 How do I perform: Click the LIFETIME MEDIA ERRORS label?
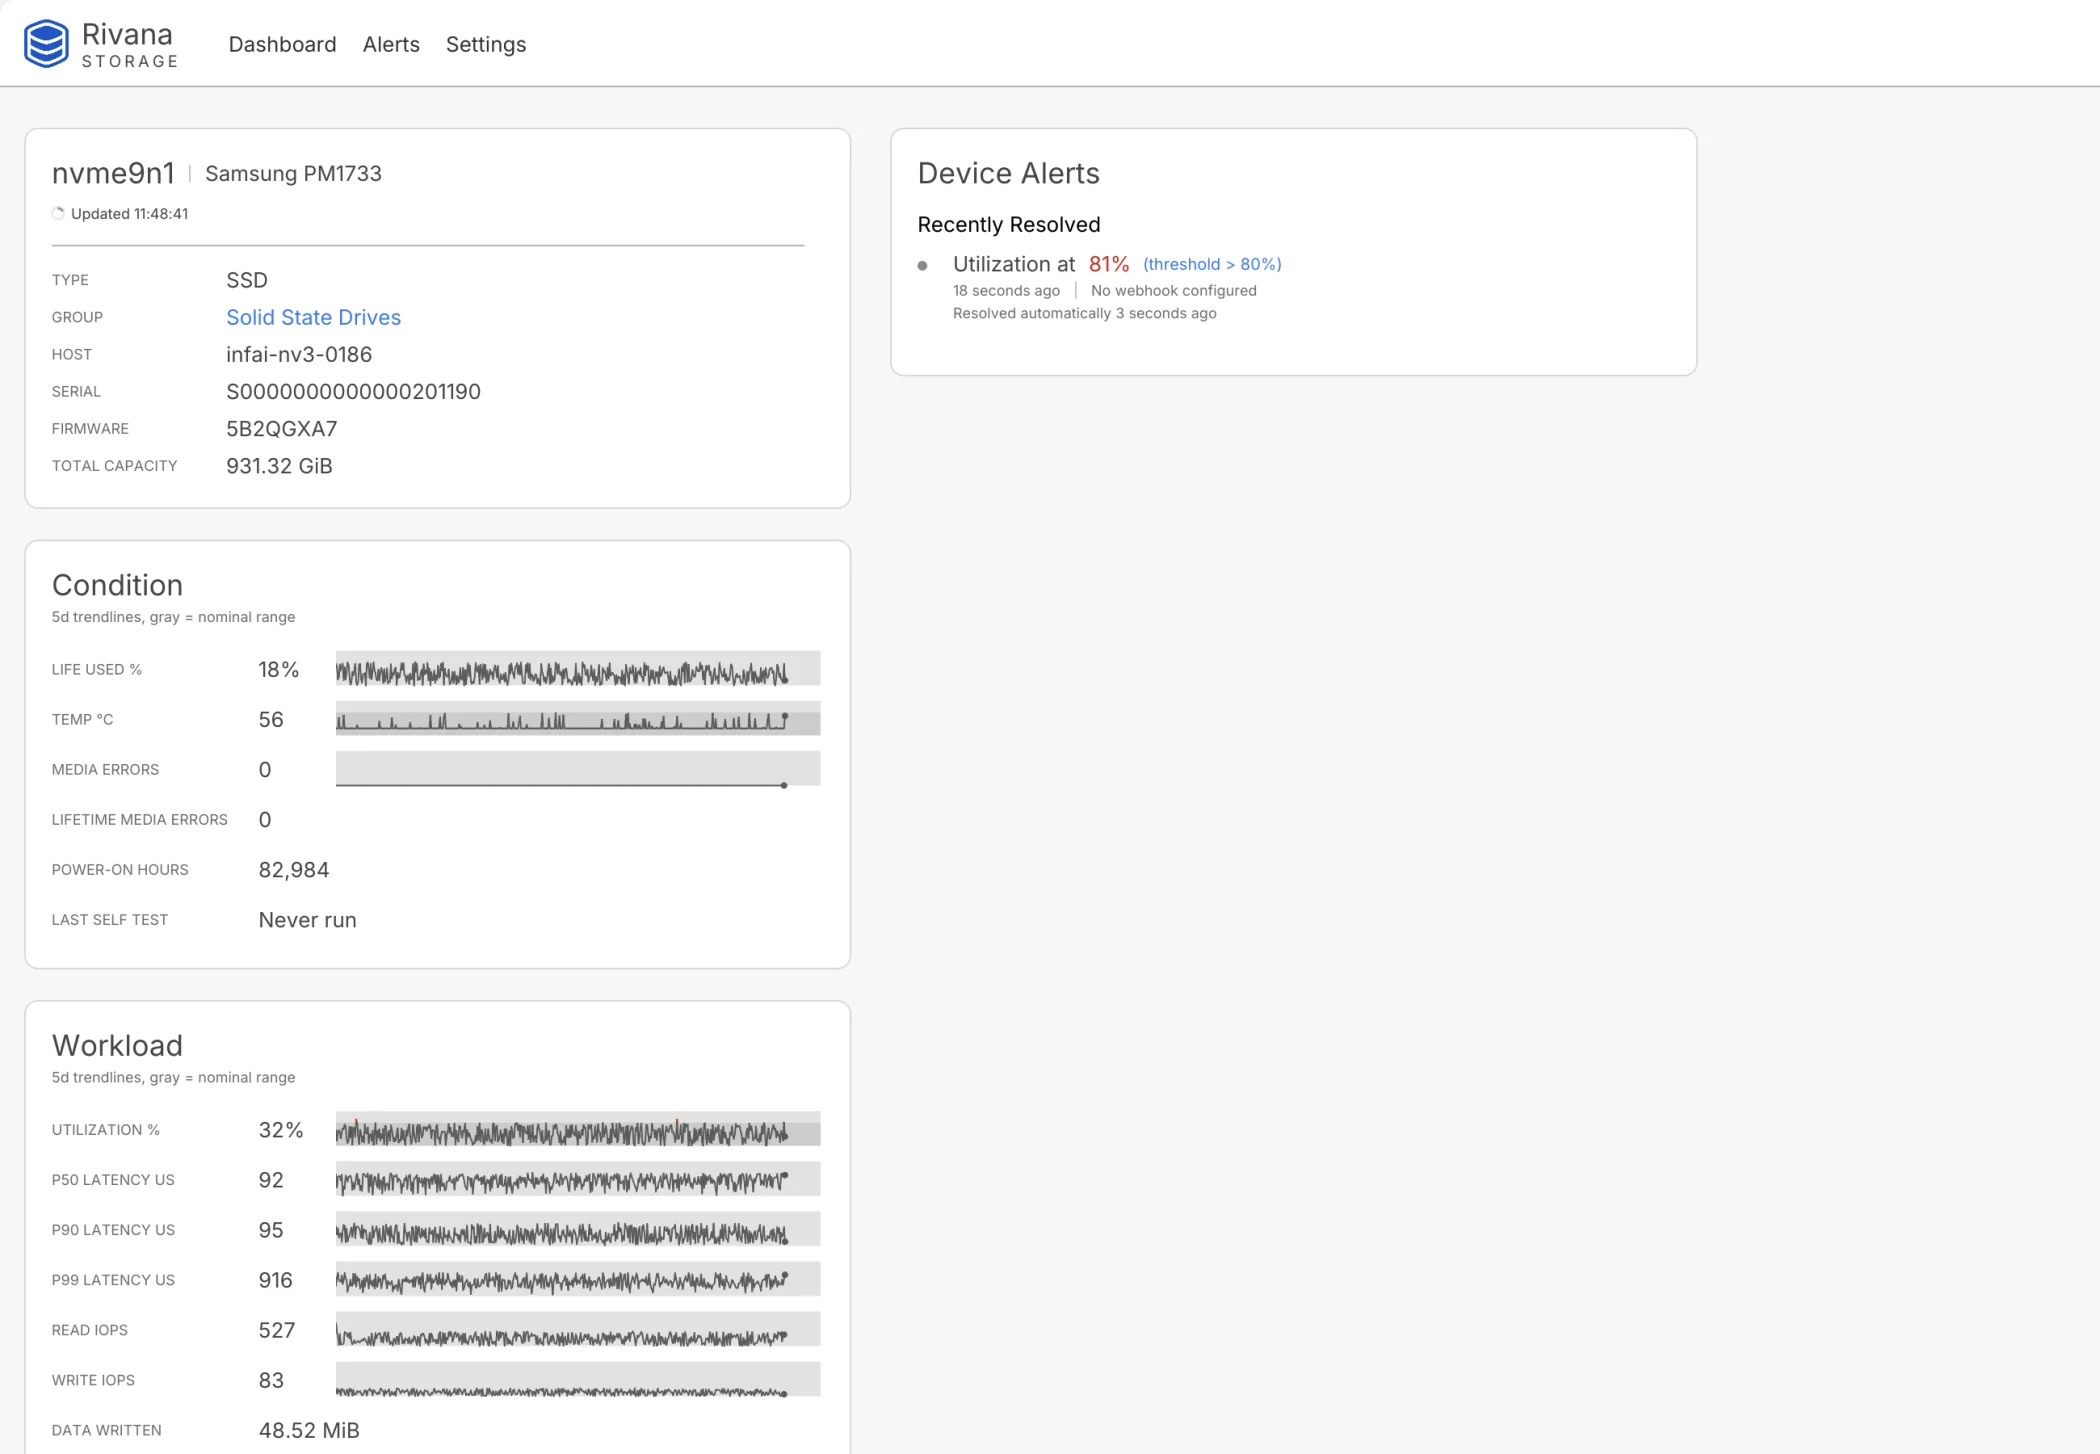click(140, 820)
